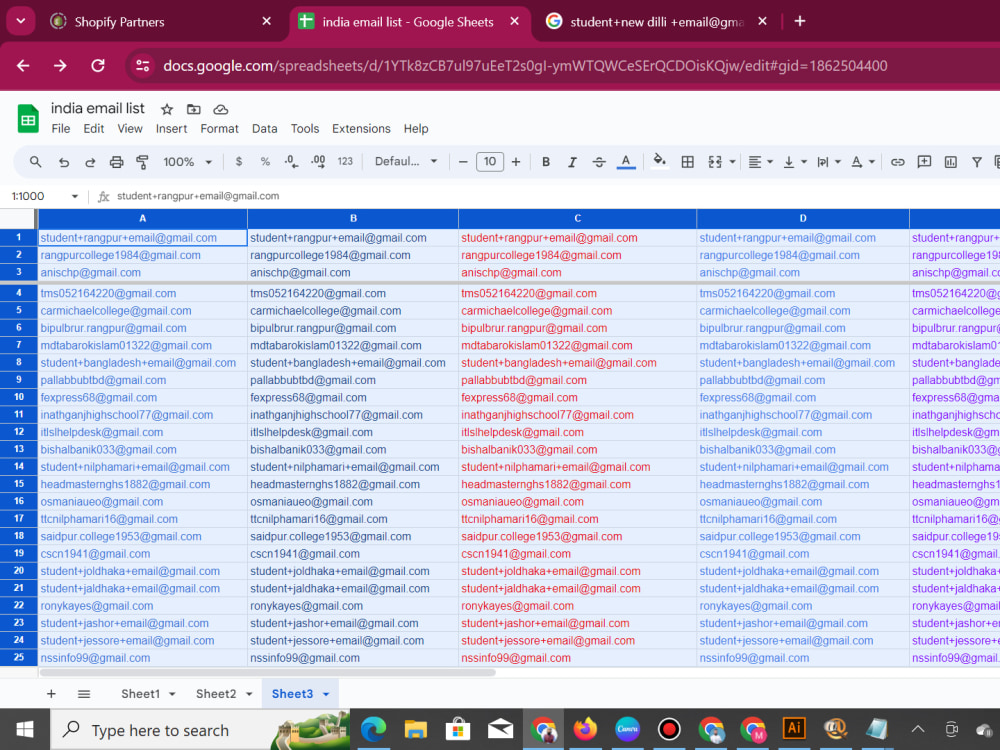Open Sheet3 tab dropdown arrow
1000x750 pixels.
point(326,695)
